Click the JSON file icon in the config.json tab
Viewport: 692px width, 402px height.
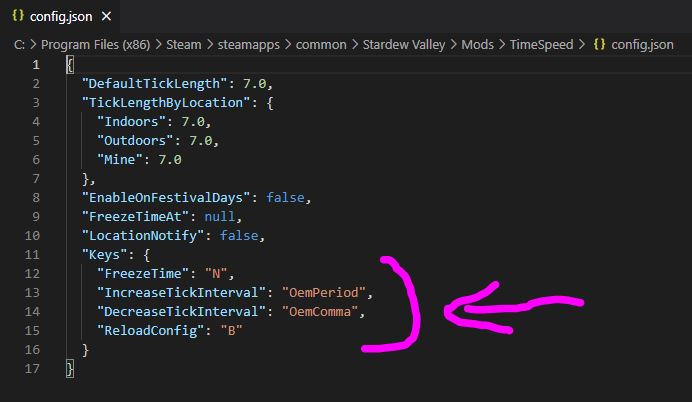[17, 16]
